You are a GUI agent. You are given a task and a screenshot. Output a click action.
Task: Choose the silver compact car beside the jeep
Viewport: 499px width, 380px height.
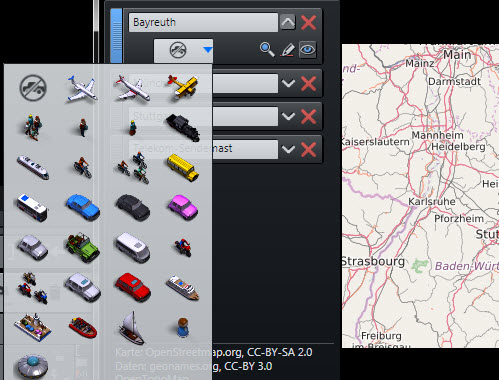click(32, 247)
